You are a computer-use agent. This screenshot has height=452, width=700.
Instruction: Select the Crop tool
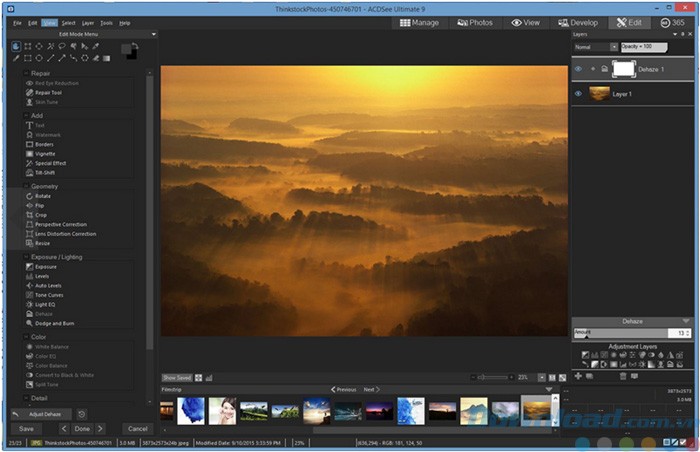[43, 215]
